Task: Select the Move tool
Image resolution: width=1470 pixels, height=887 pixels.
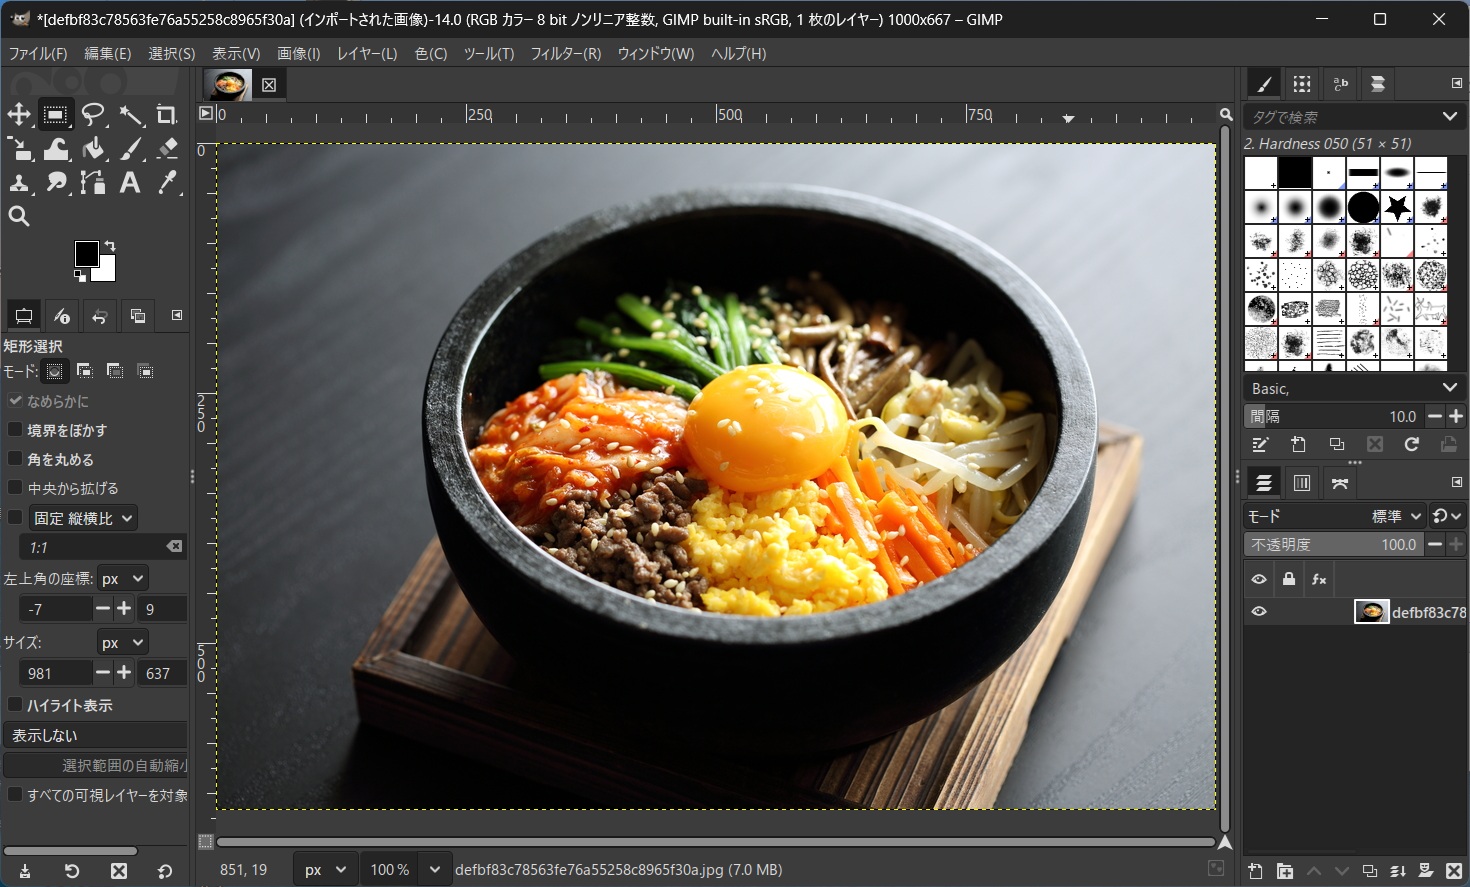Action: [x=19, y=115]
